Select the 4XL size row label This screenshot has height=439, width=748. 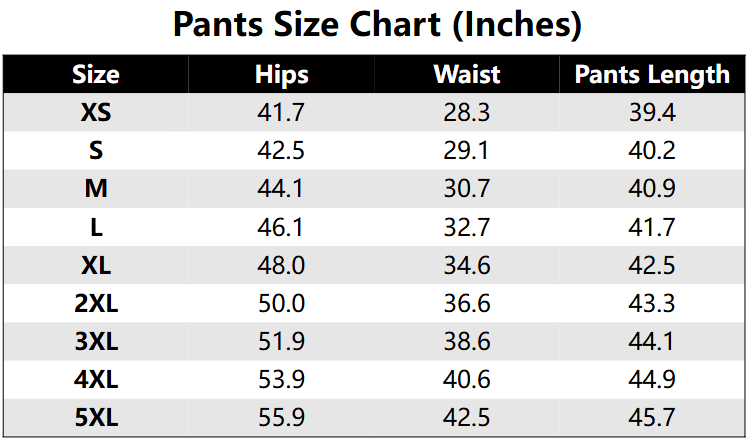pyautogui.click(x=96, y=380)
